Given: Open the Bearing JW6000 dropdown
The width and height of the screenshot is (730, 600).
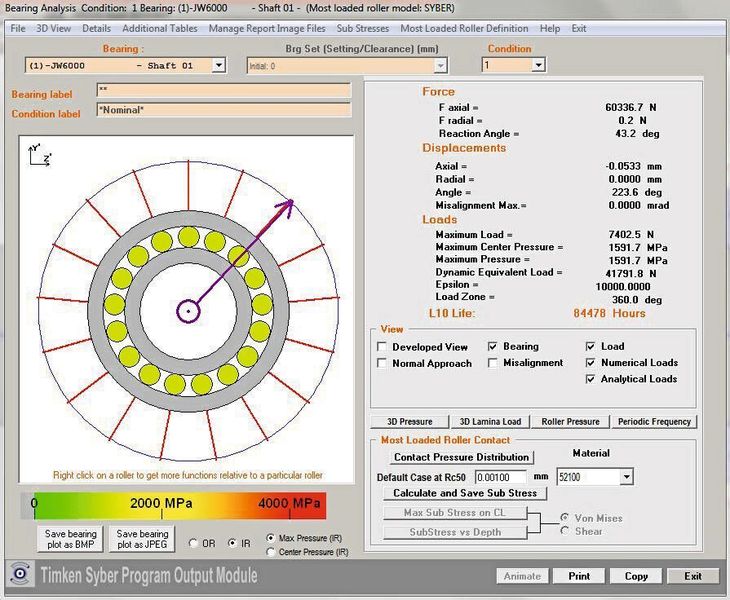Looking at the screenshot, I should point(218,65).
